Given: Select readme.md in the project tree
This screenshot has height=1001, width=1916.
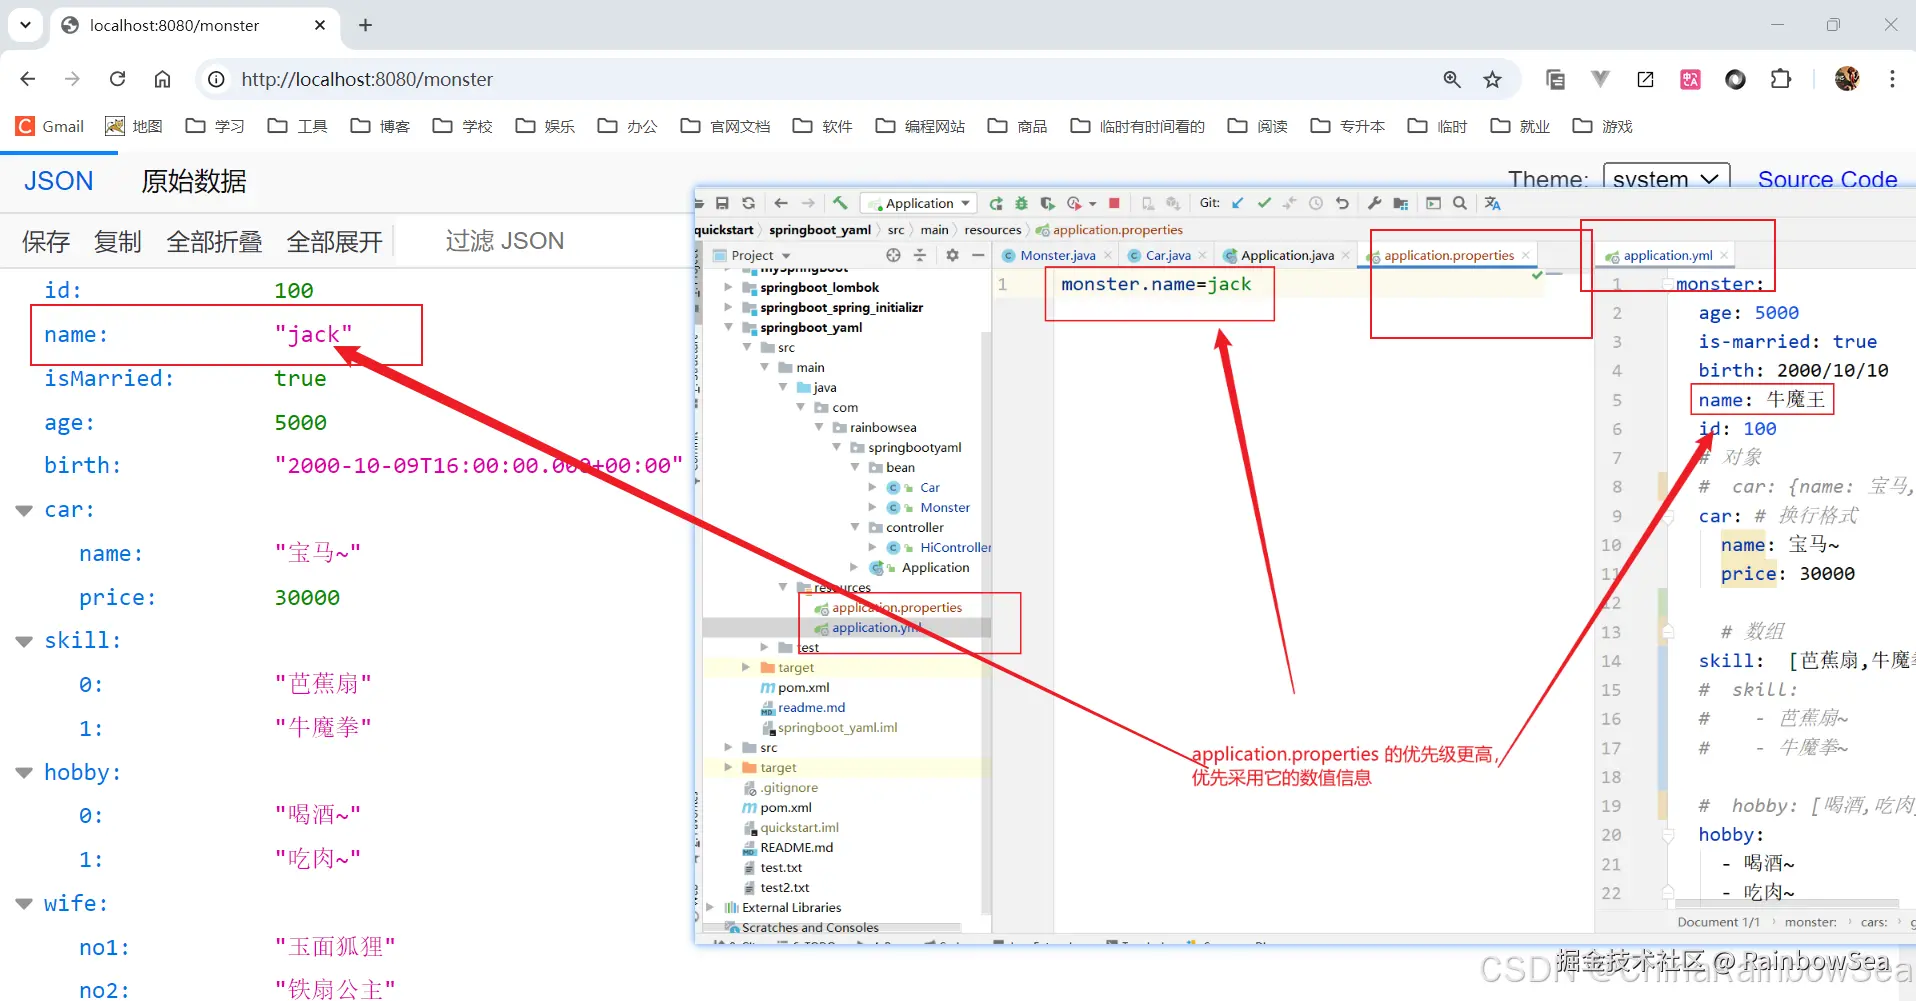Looking at the screenshot, I should (x=811, y=707).
